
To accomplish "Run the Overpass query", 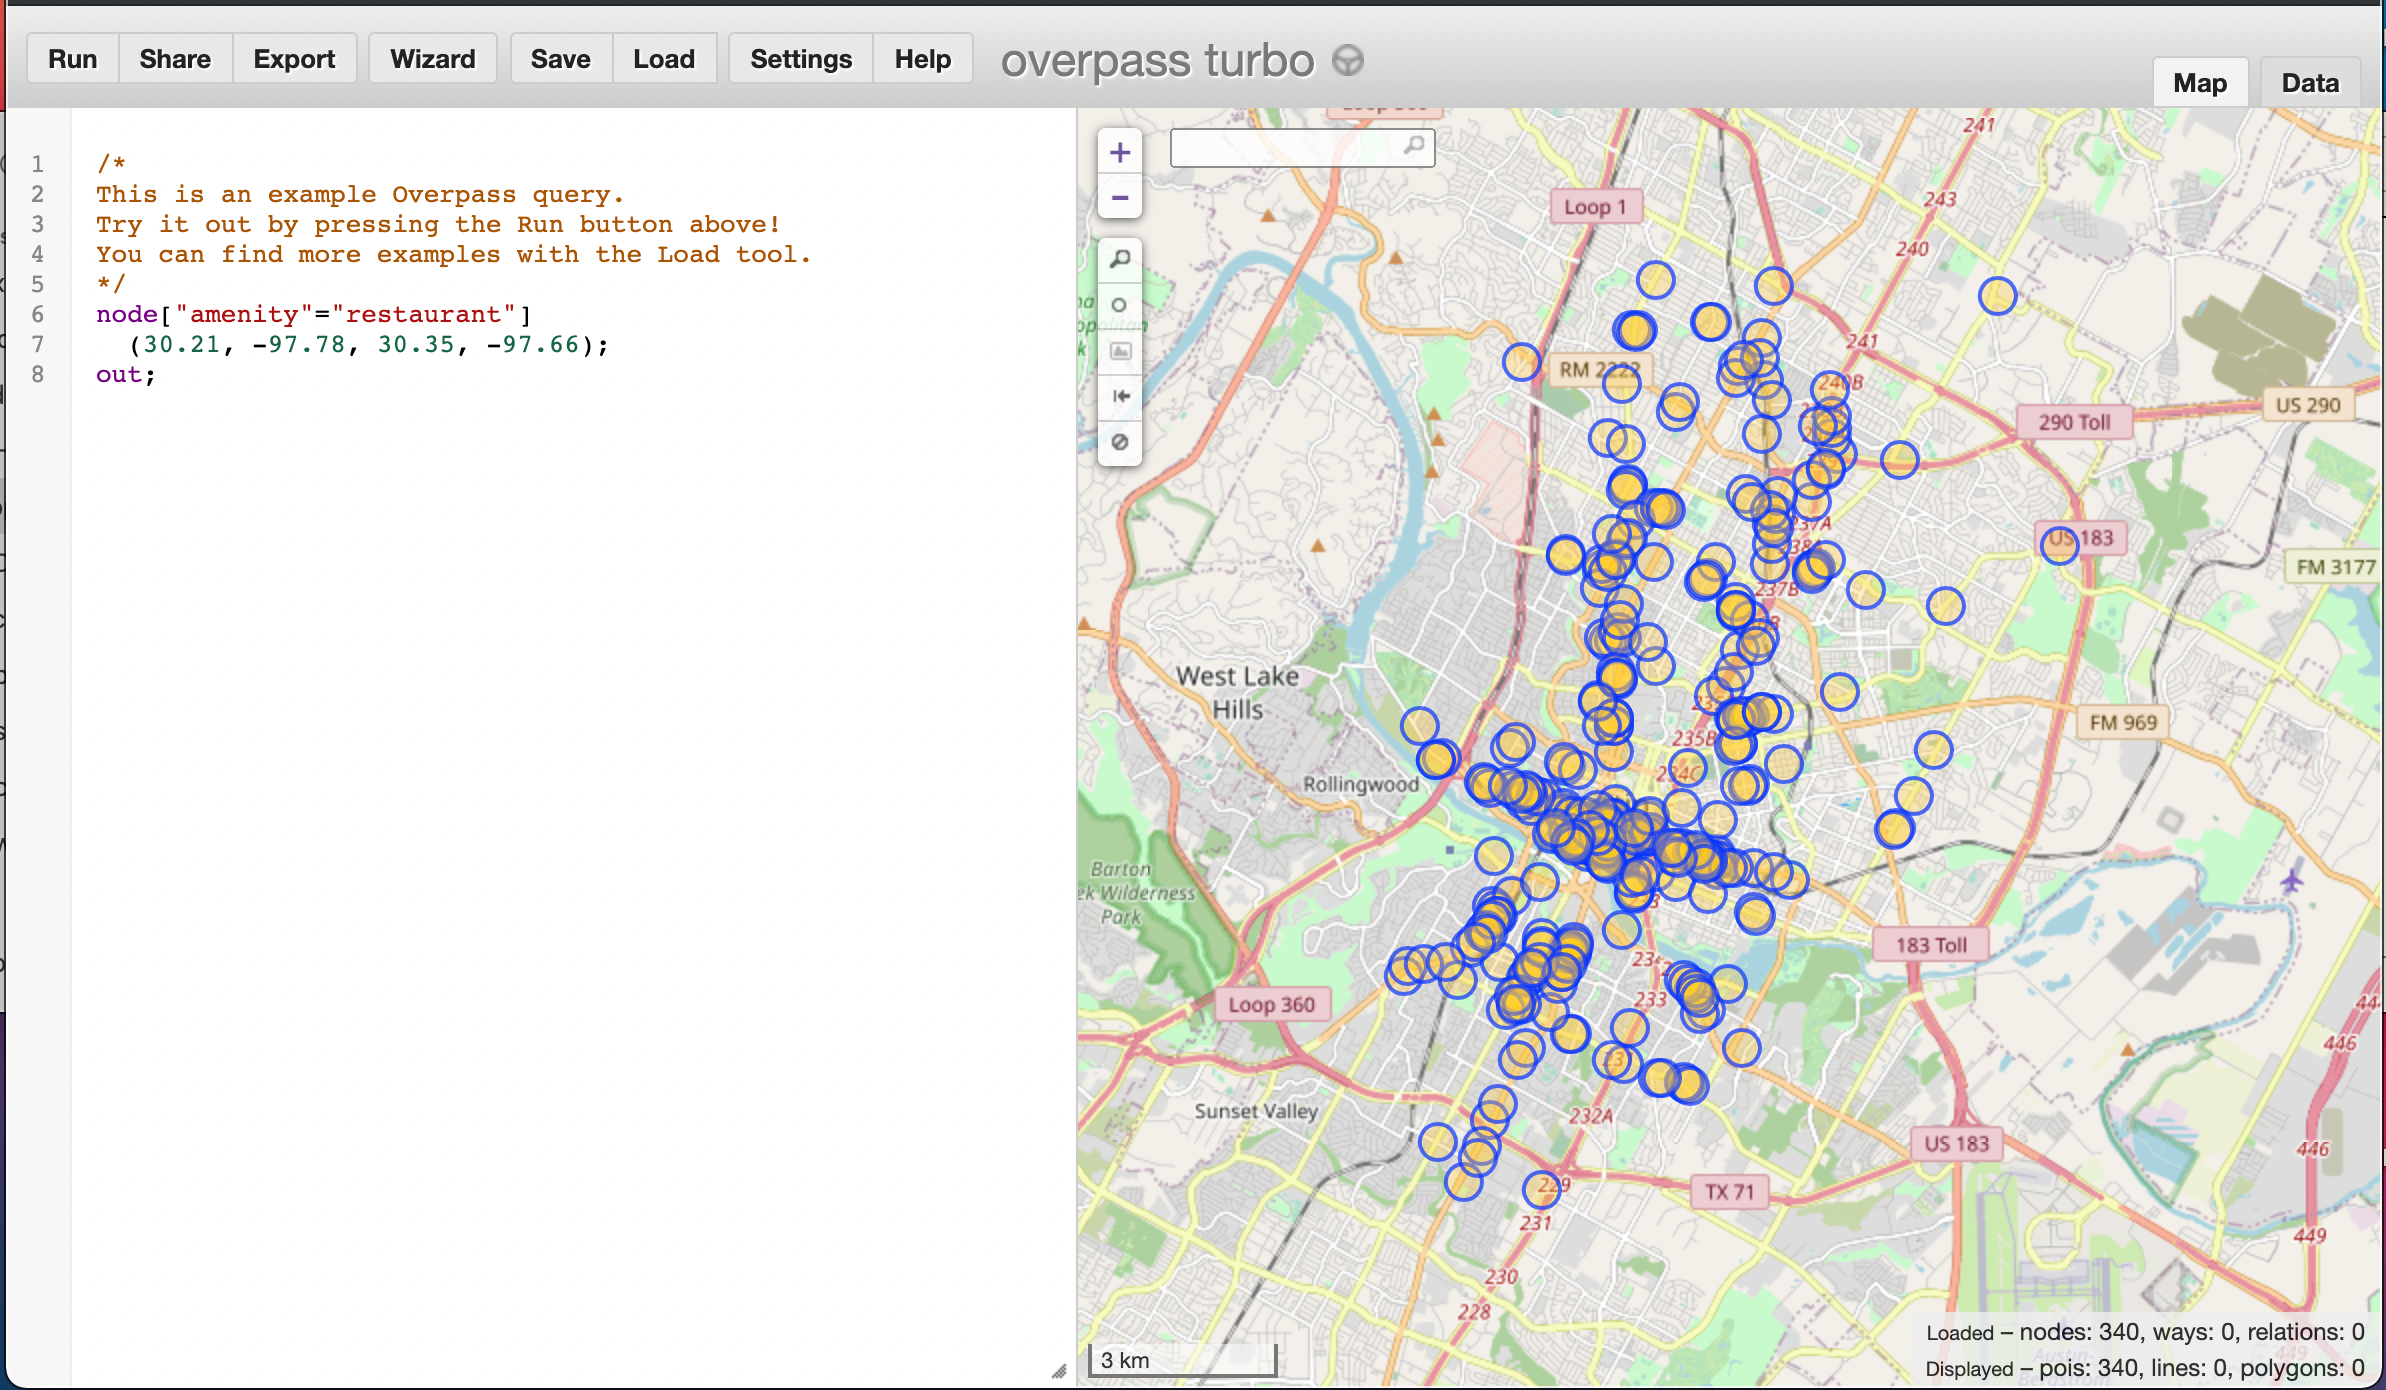I will (72, 59).
